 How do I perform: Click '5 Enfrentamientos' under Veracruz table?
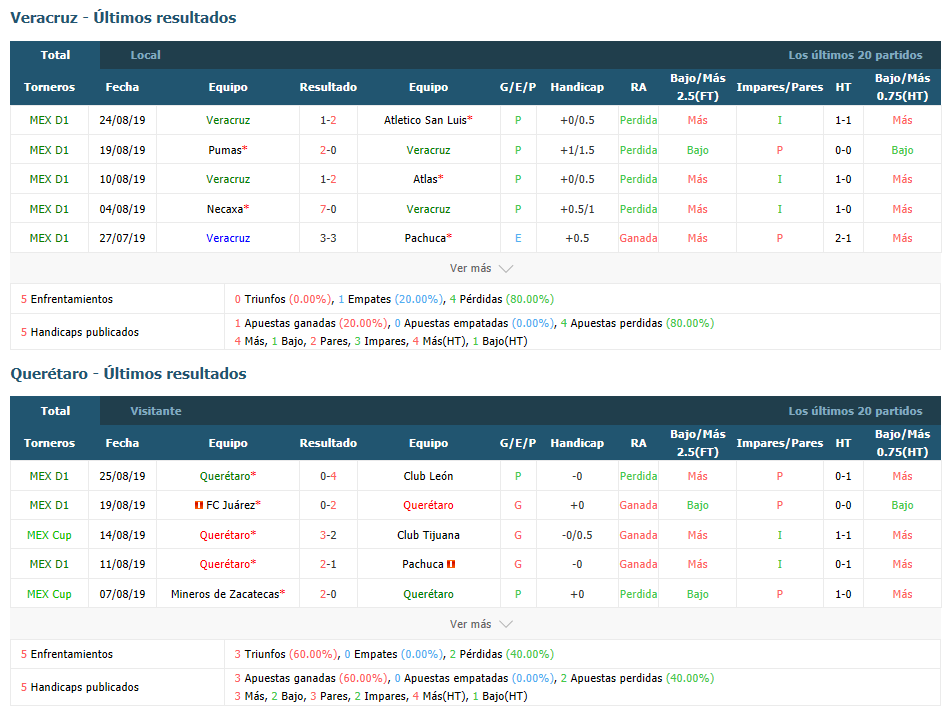[67, 299]
